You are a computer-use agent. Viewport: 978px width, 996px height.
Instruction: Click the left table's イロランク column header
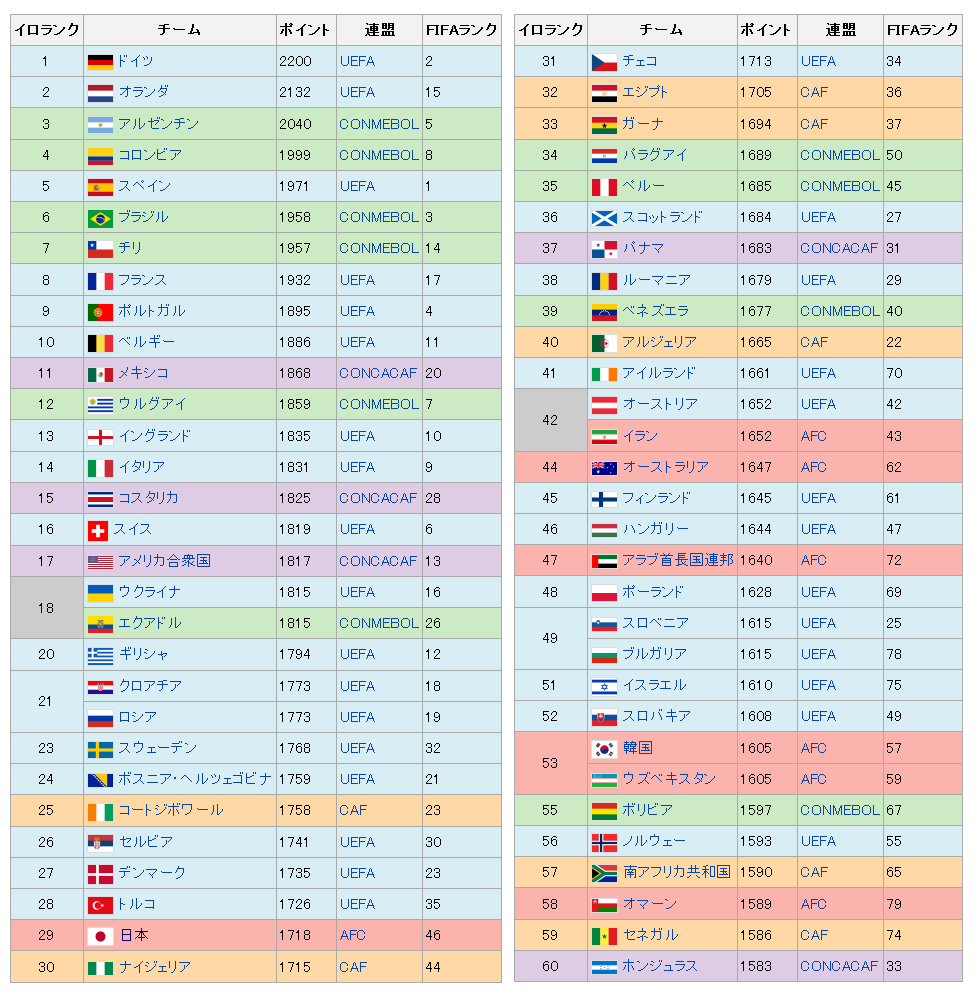47,30
